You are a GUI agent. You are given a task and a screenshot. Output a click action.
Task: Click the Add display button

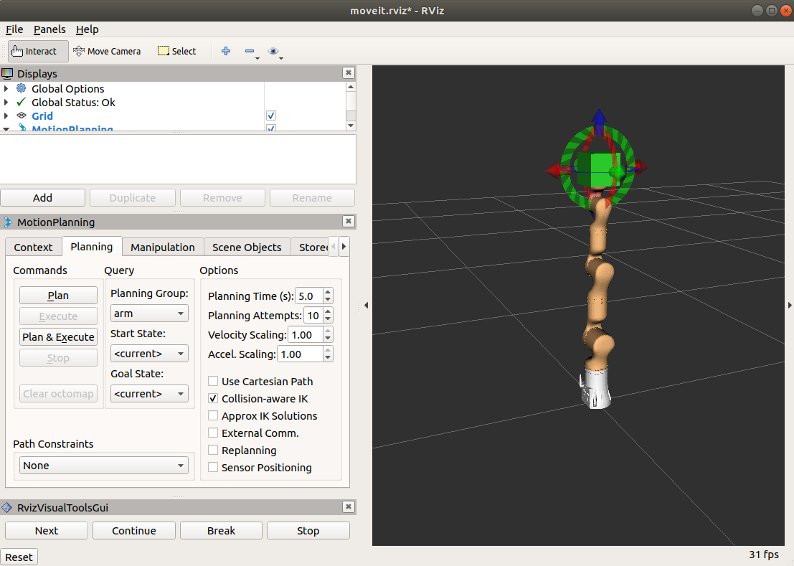pos(43,198)
